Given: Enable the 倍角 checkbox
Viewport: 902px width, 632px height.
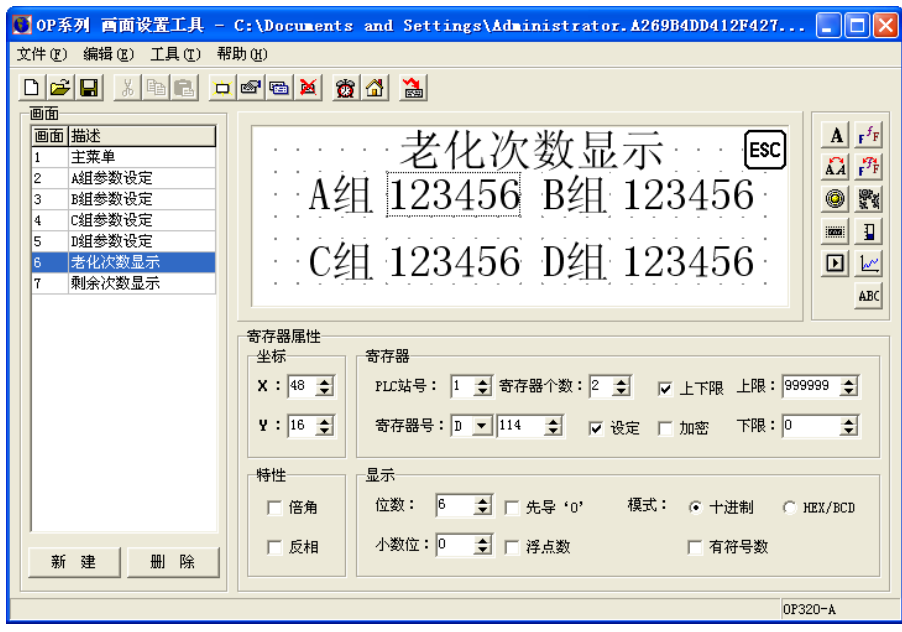Looking at the screenshot, I should click(x=275, y=508).
